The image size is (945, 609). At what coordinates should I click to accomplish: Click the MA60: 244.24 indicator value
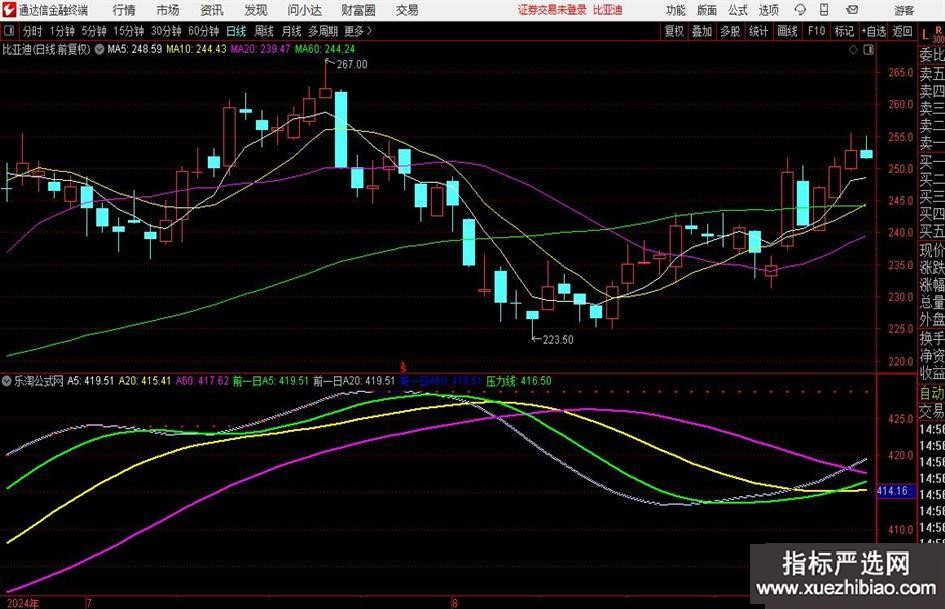click(325, 49)
